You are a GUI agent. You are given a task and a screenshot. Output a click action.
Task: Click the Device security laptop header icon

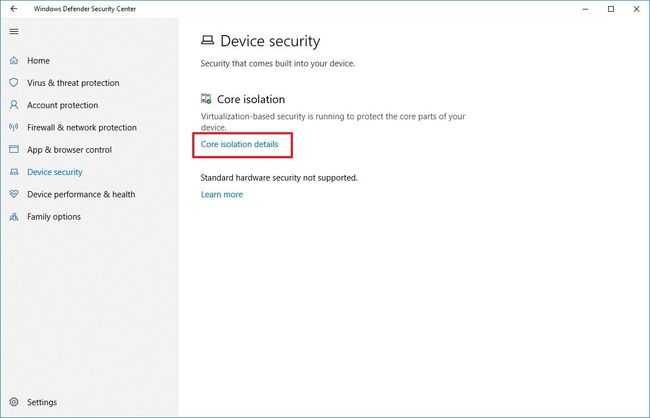207,41
